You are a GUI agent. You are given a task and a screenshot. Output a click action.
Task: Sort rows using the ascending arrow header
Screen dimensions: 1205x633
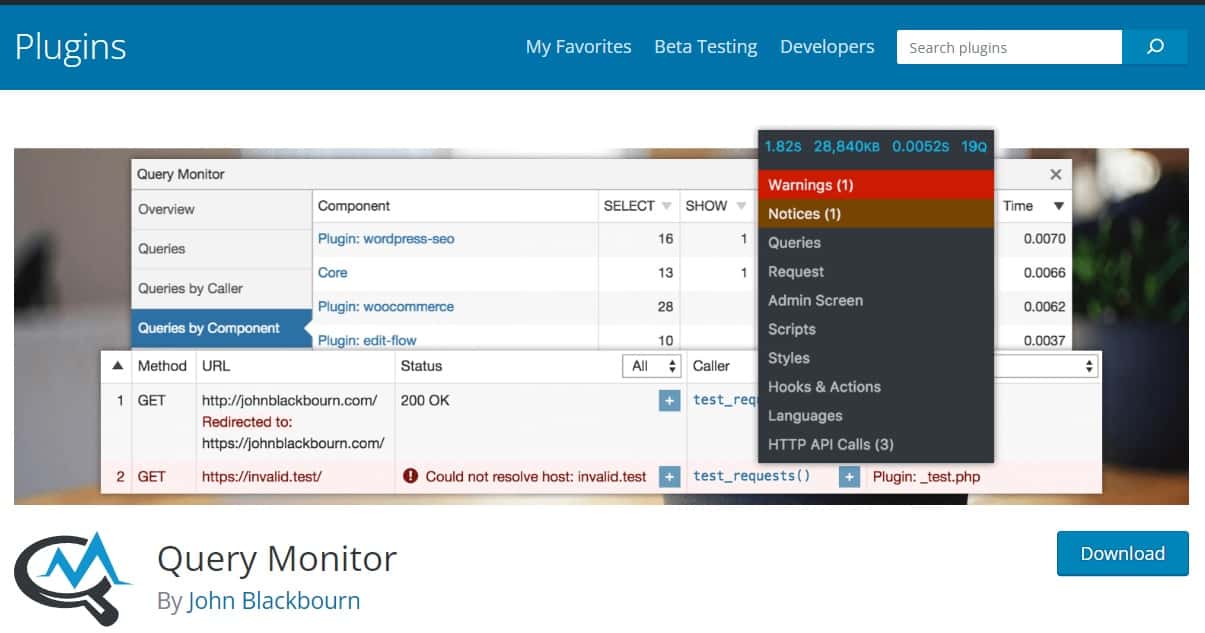[x=117, y=366]
